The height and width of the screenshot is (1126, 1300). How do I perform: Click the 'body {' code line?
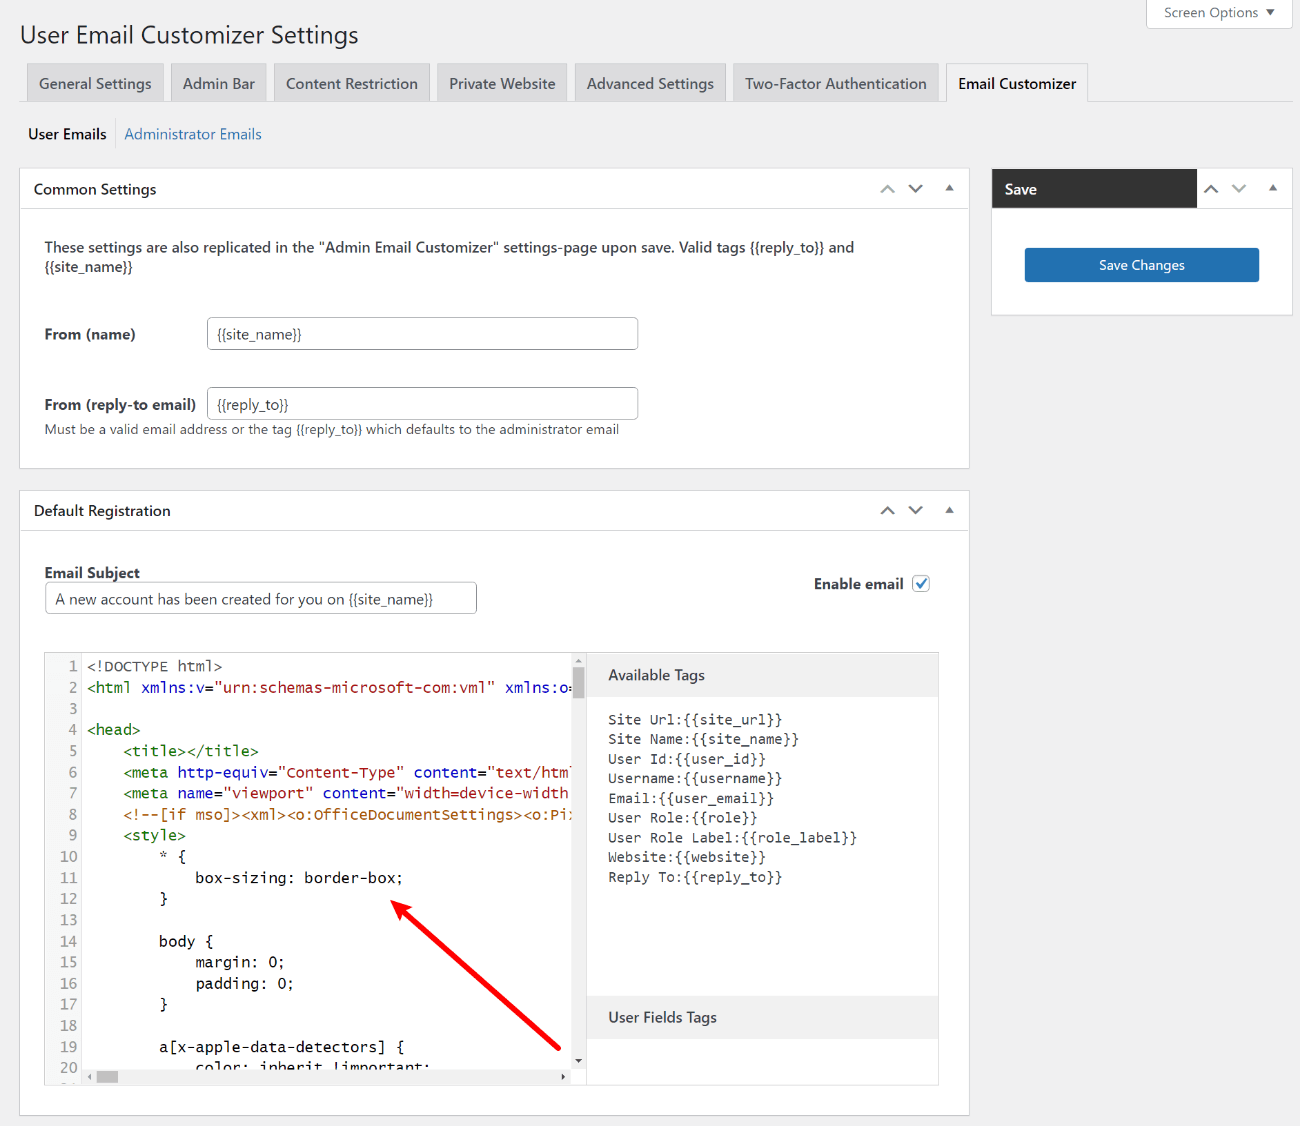coord(186,941)
